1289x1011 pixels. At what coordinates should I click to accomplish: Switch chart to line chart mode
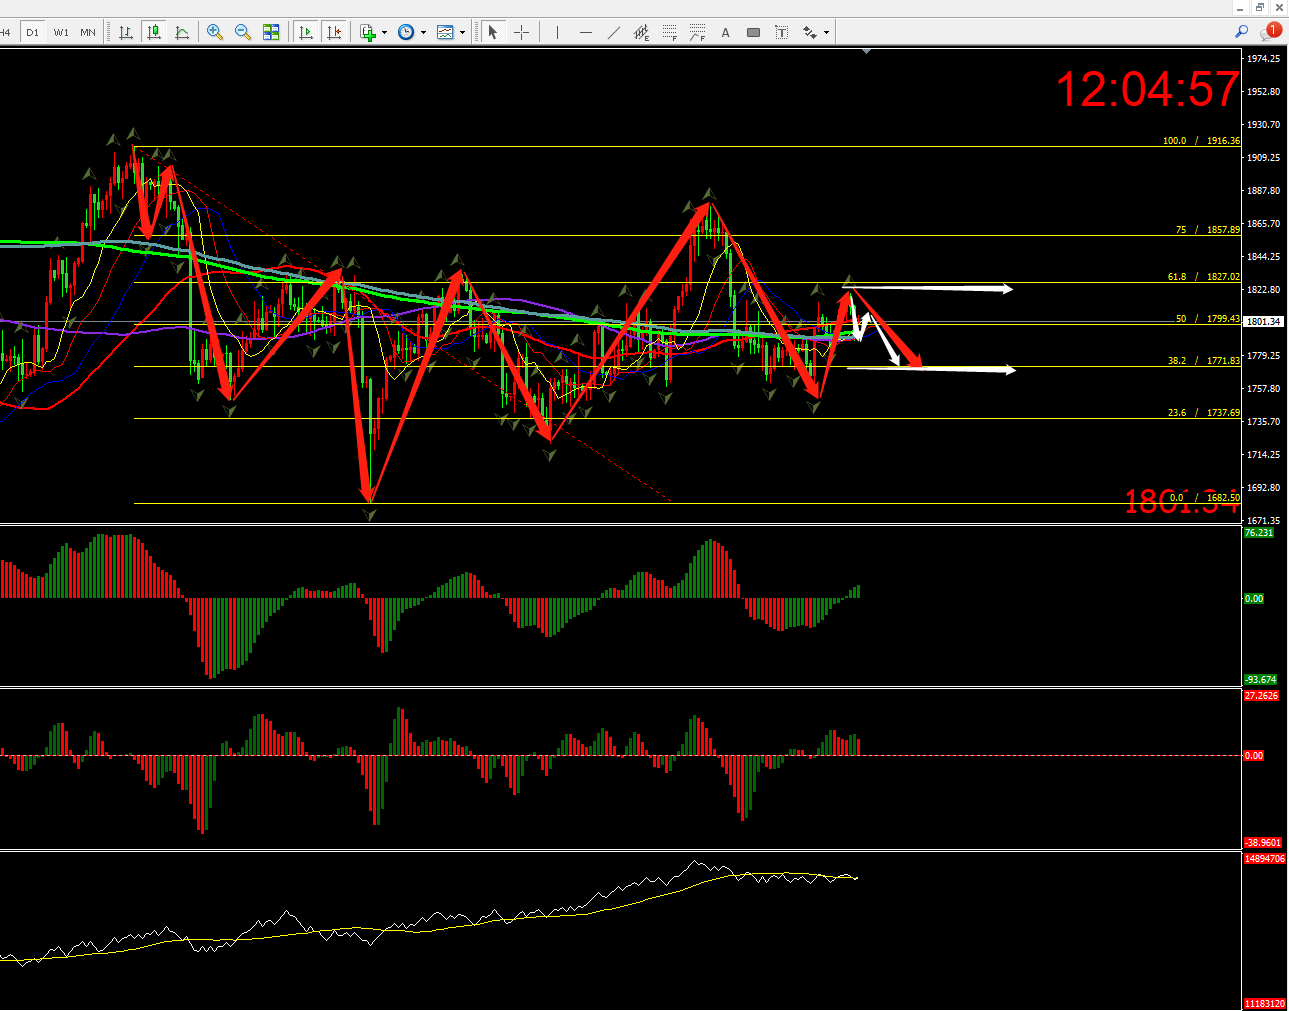click(x=182, y=32)
